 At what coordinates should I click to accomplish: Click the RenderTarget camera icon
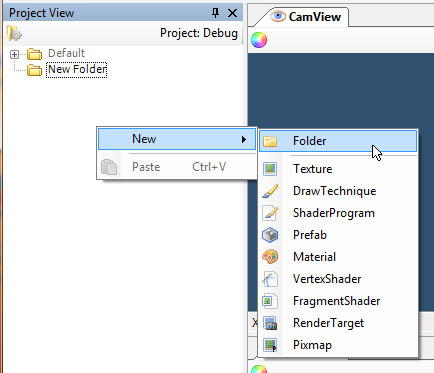270,323
